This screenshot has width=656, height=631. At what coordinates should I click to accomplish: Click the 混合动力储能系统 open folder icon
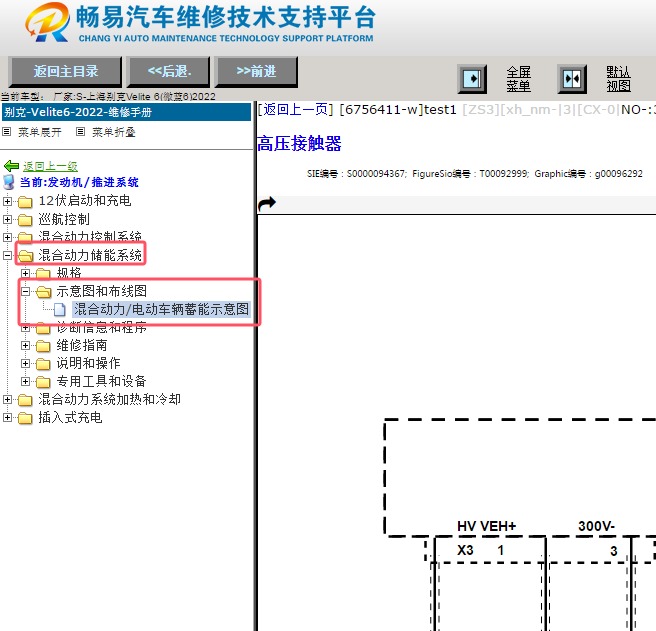pos(25,255)
